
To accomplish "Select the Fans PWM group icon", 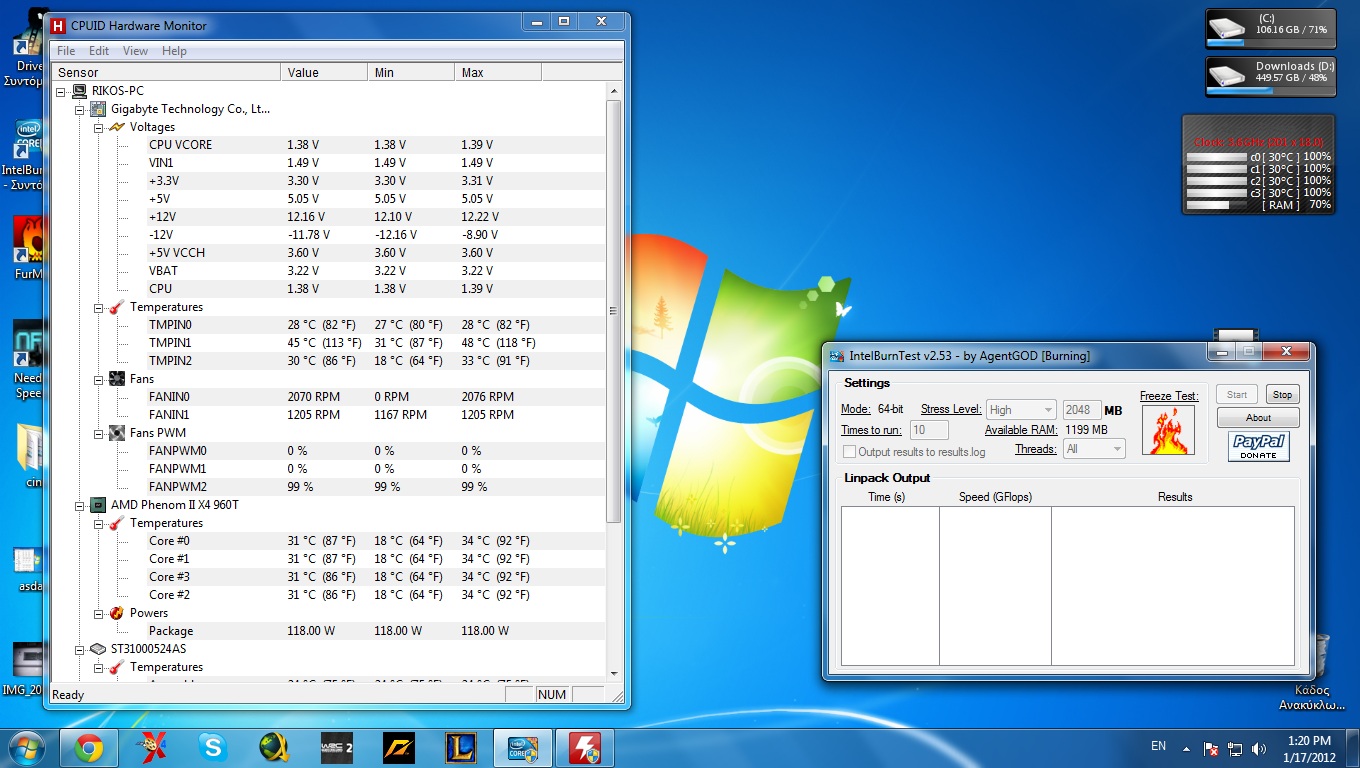I will click(117, 433).
